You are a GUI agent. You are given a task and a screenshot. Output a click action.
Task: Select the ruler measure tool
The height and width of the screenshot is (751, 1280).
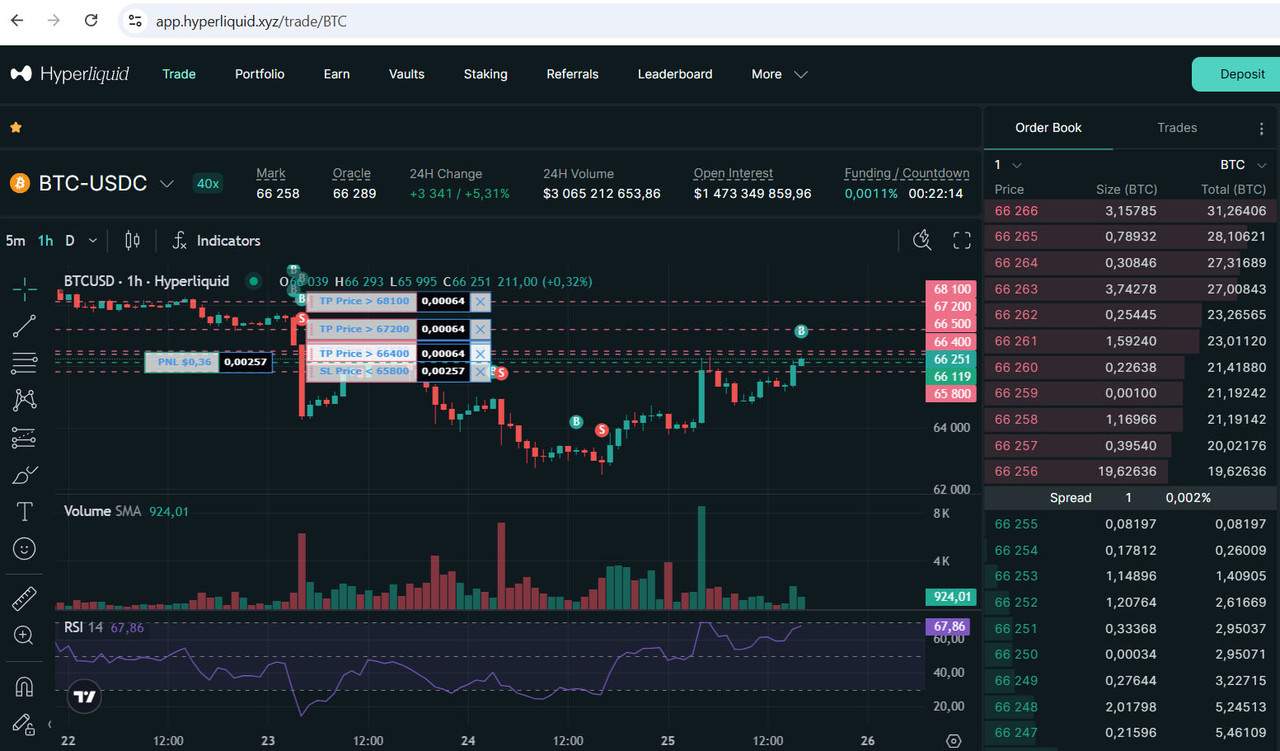25,599
